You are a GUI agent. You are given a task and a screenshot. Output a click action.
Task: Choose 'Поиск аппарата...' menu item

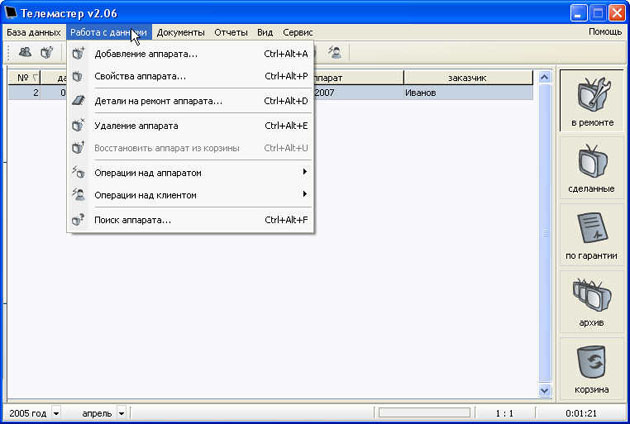click(x=133, y=220)
